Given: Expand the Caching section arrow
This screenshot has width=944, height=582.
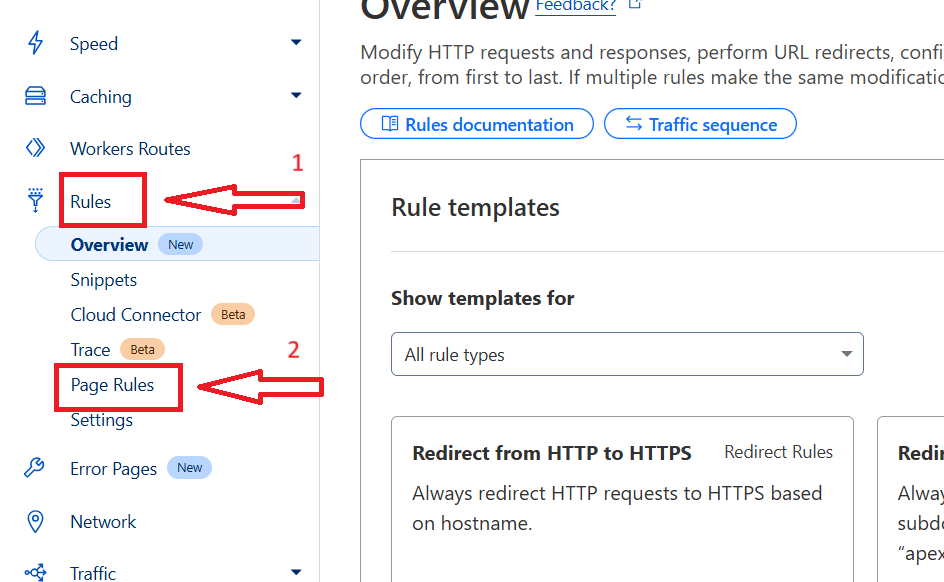Looking at the screenshot, I should tap(296, 96).
